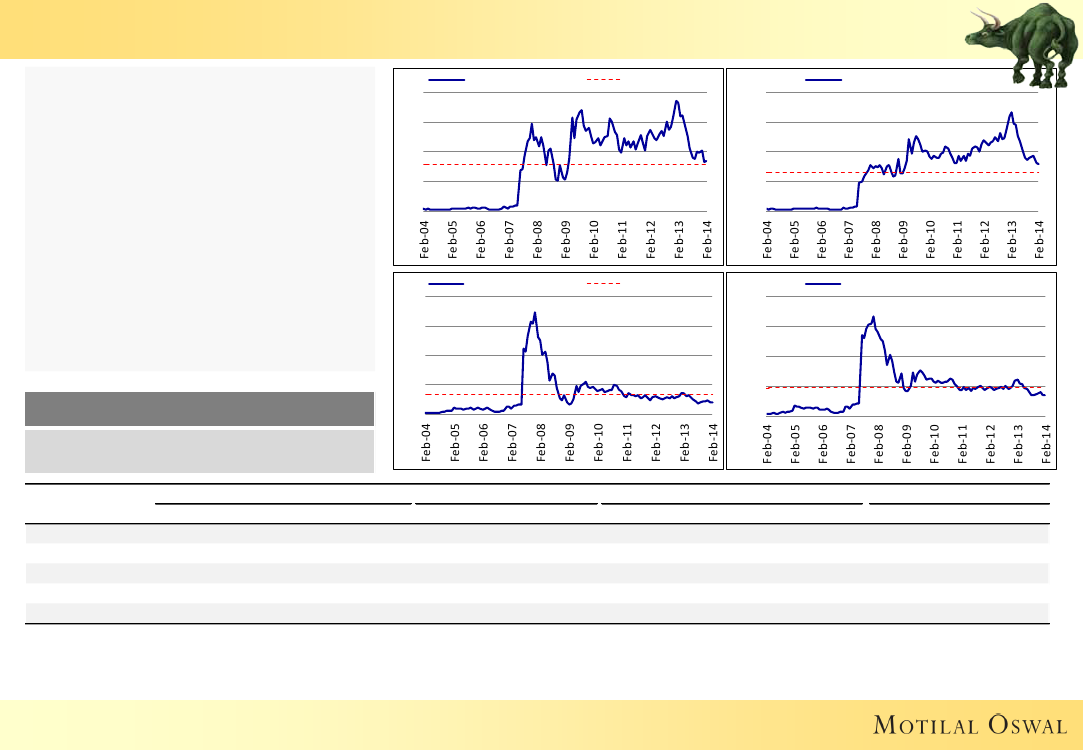Click solid blue legend marker in top-right chart
Viewport: 1083px width, 750px height.
pos(824,79)
